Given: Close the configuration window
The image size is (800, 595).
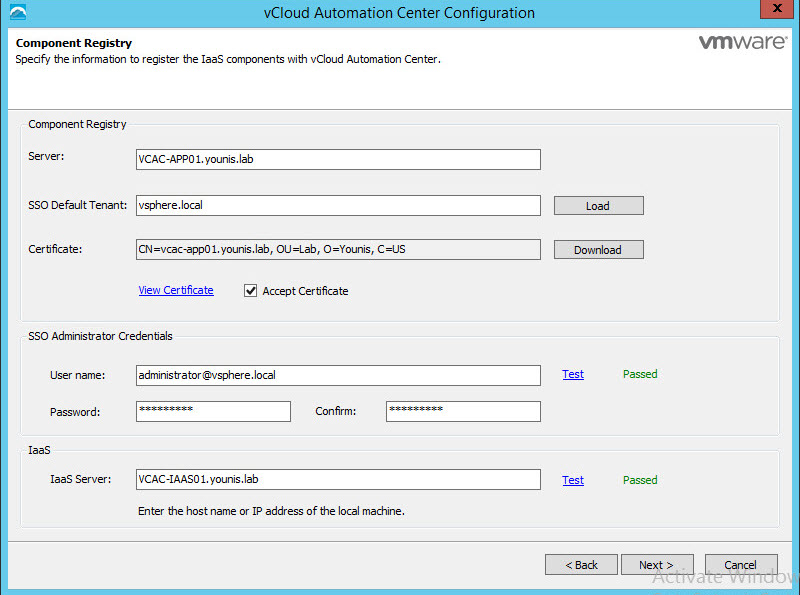Looking at the screenshot, I should pyautogui.click(x=770, y=12).
